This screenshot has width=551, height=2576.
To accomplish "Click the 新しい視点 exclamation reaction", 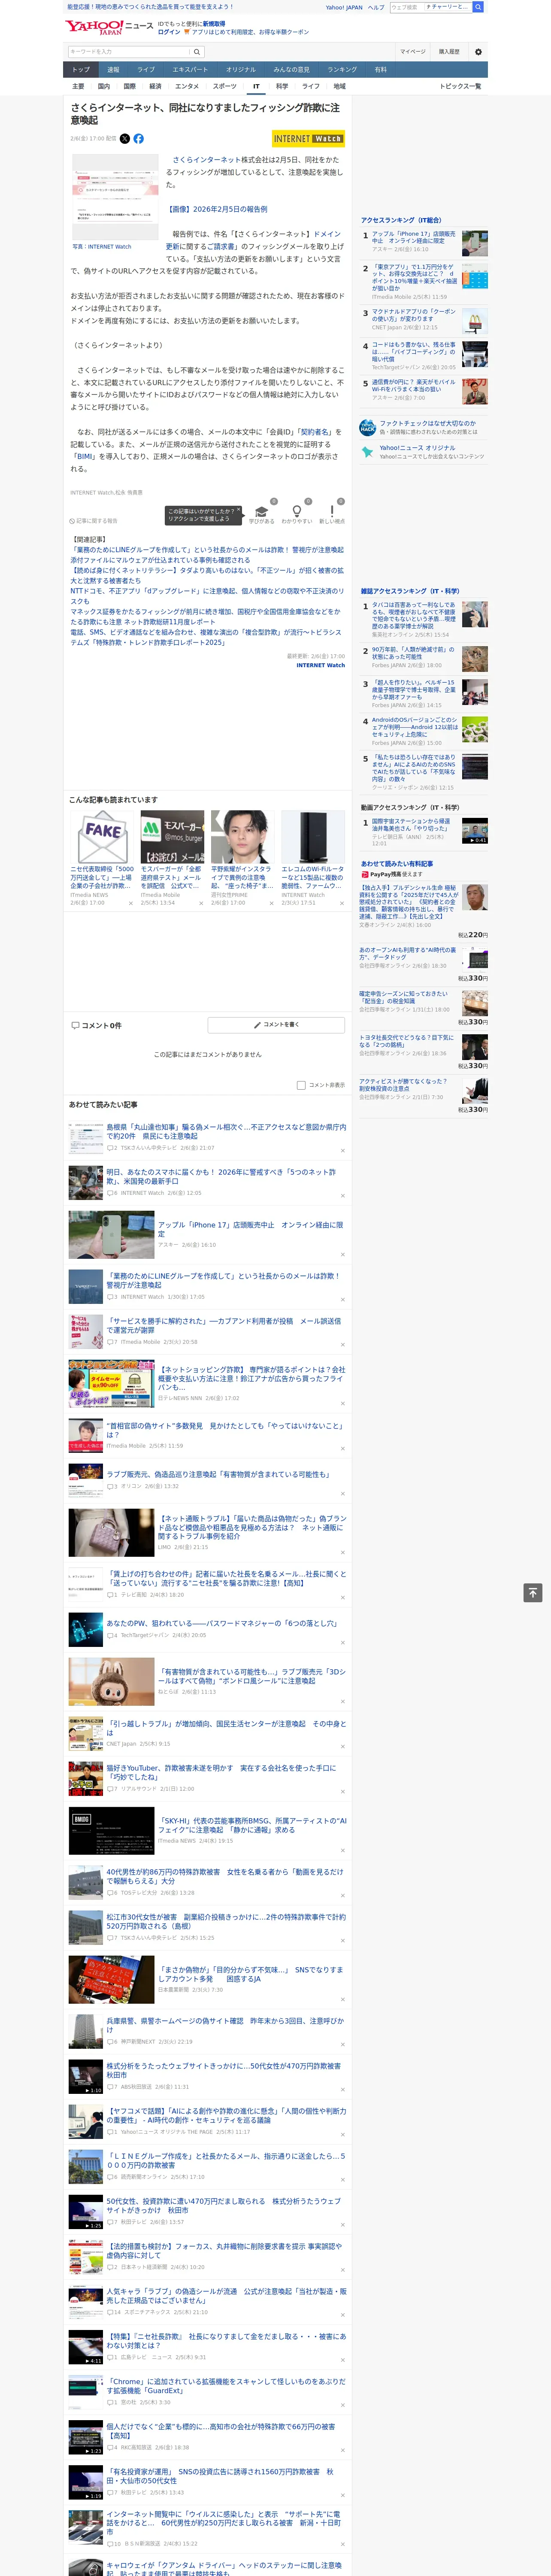I will (x=332, y=514).
